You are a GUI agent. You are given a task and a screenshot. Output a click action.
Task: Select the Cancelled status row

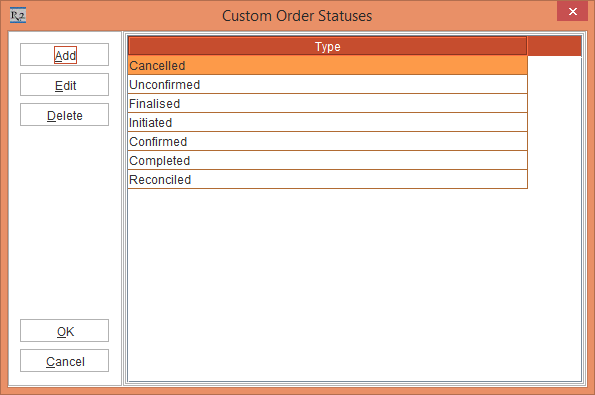(x=327, y=65)
